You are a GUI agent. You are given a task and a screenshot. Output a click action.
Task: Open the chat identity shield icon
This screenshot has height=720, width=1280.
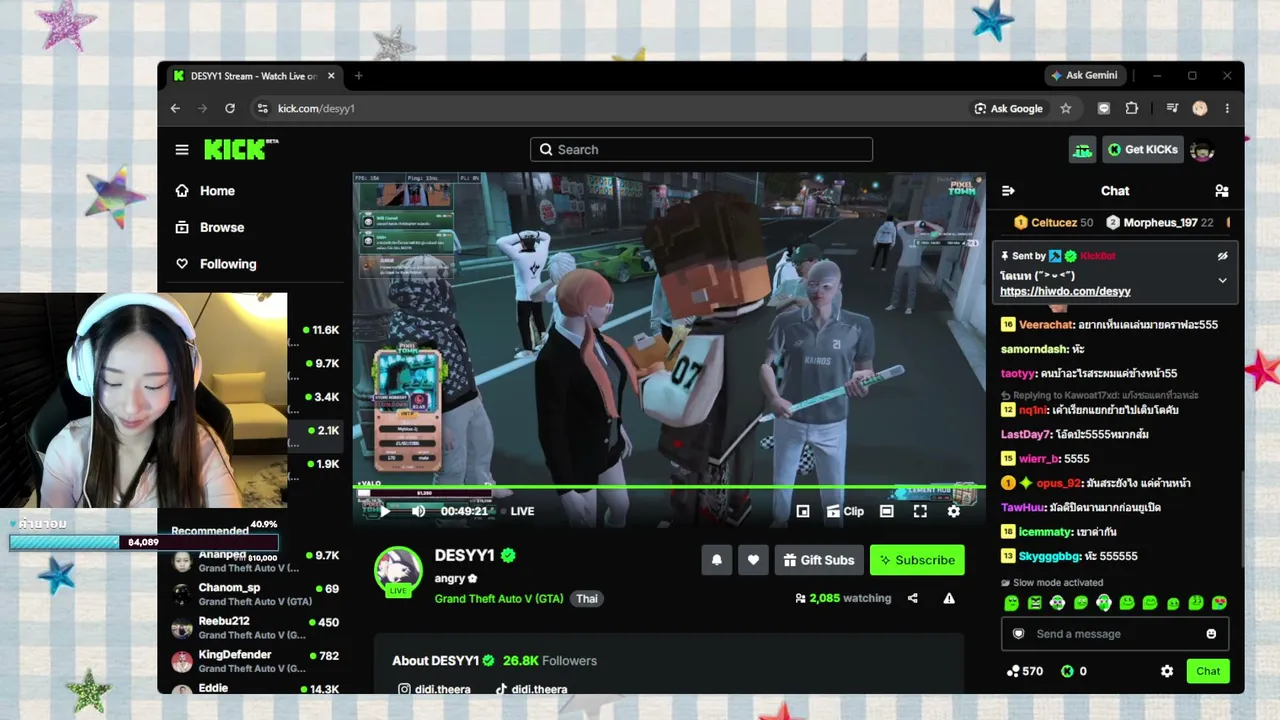[x=1019, y=634]
